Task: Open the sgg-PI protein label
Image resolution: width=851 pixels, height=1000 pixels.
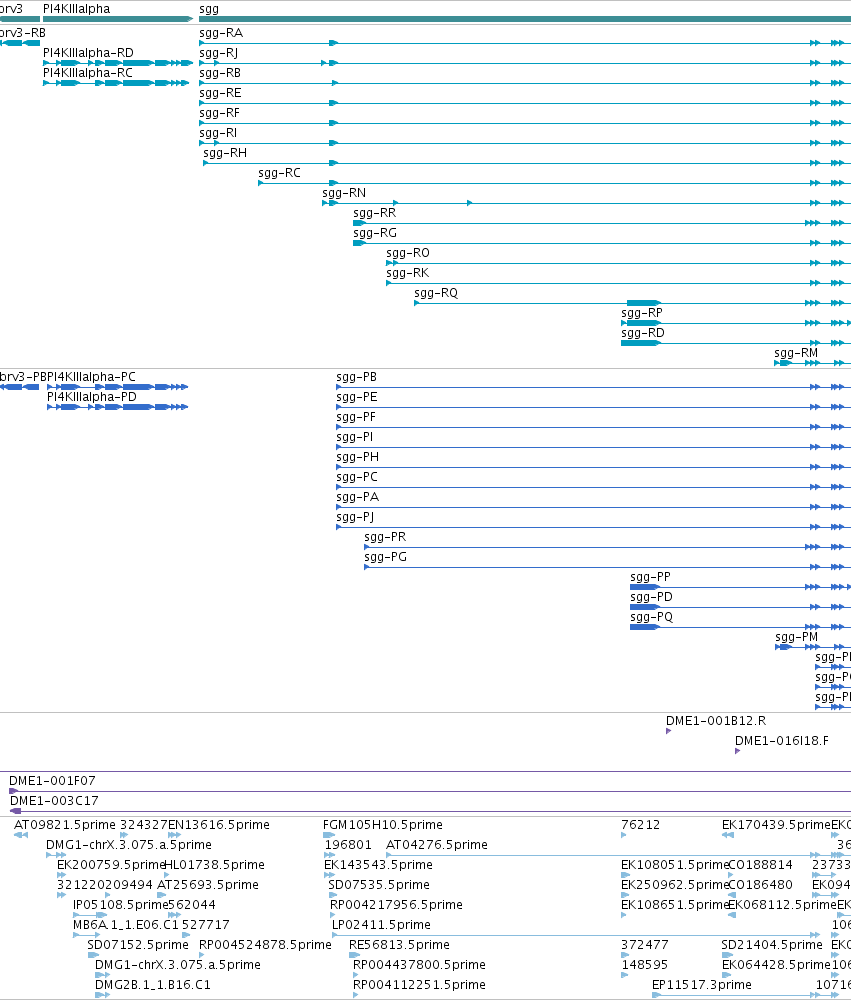Action: point(355,437)
